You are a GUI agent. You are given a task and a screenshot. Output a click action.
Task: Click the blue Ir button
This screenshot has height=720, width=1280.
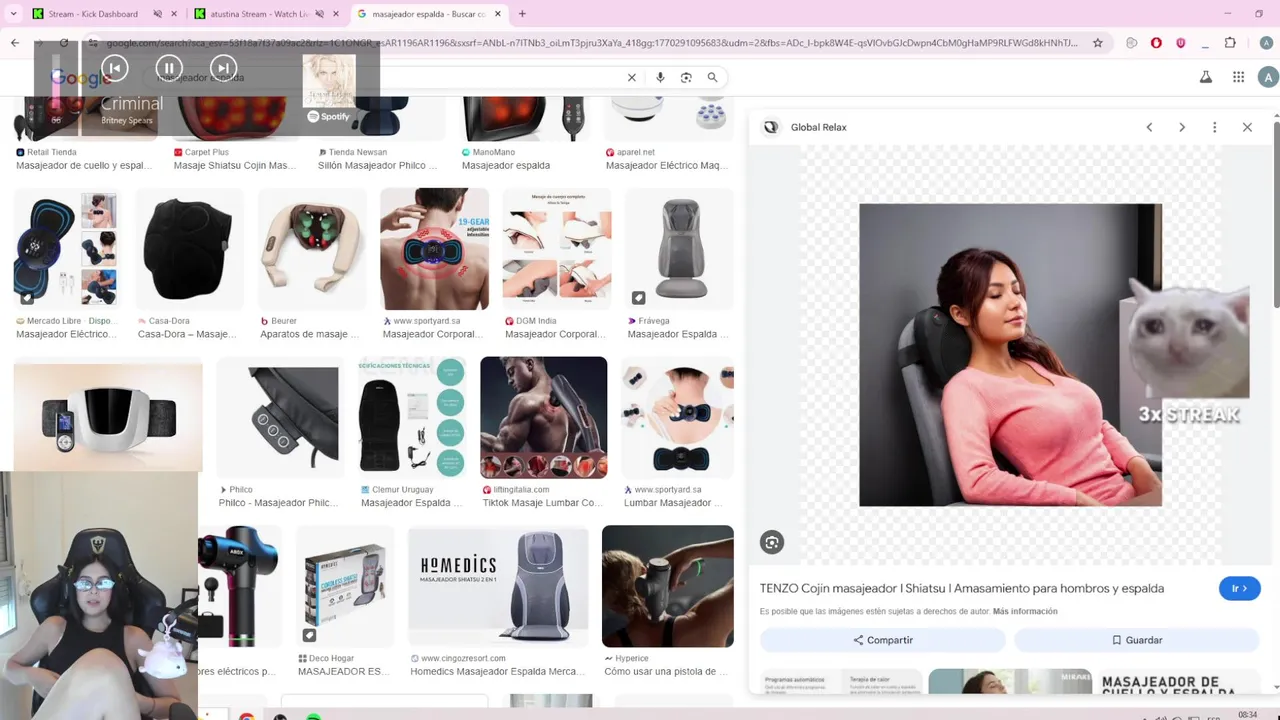(1239, 589)
